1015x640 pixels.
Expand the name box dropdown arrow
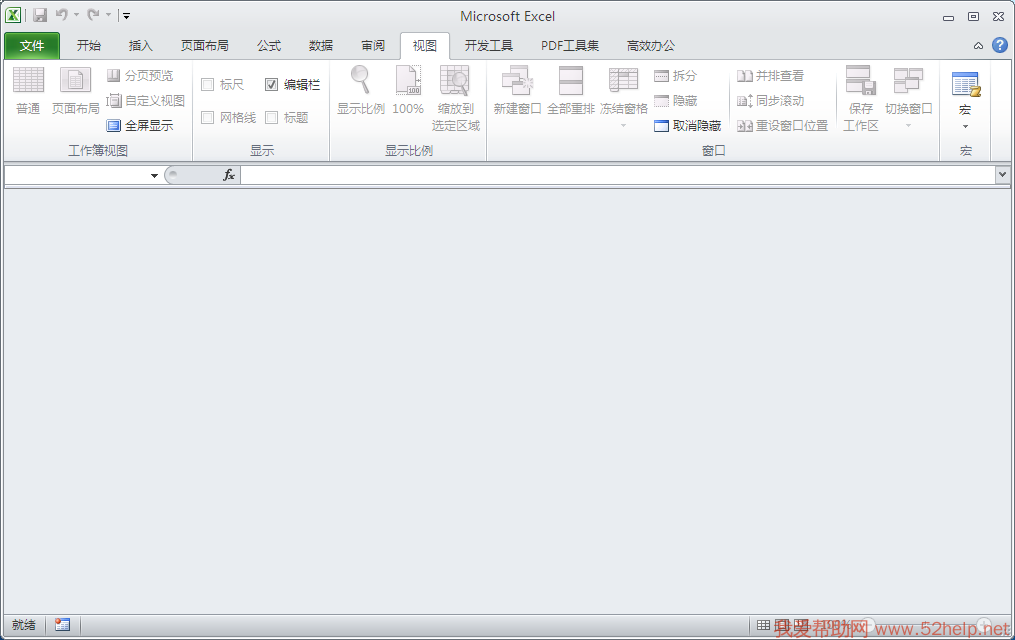[154, 176]
